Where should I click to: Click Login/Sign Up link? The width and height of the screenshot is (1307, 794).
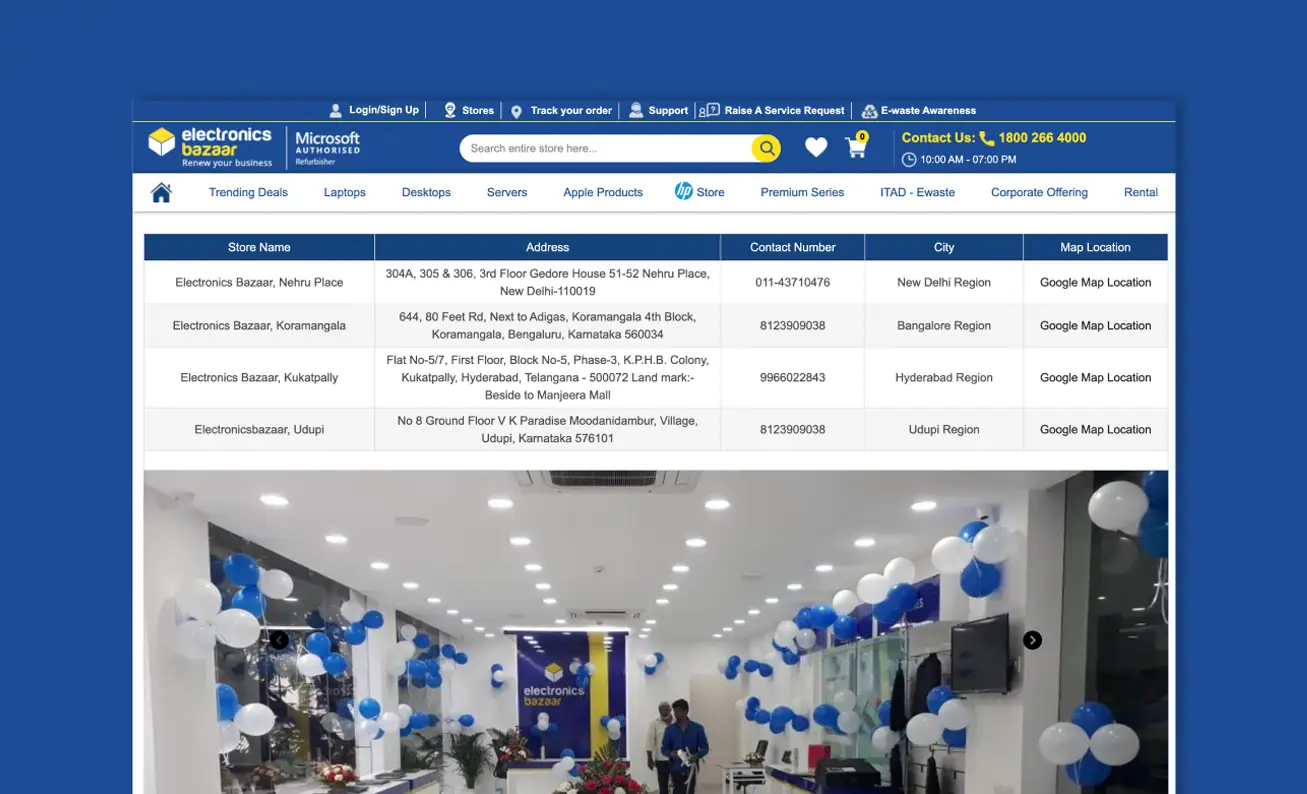[375, 110]
